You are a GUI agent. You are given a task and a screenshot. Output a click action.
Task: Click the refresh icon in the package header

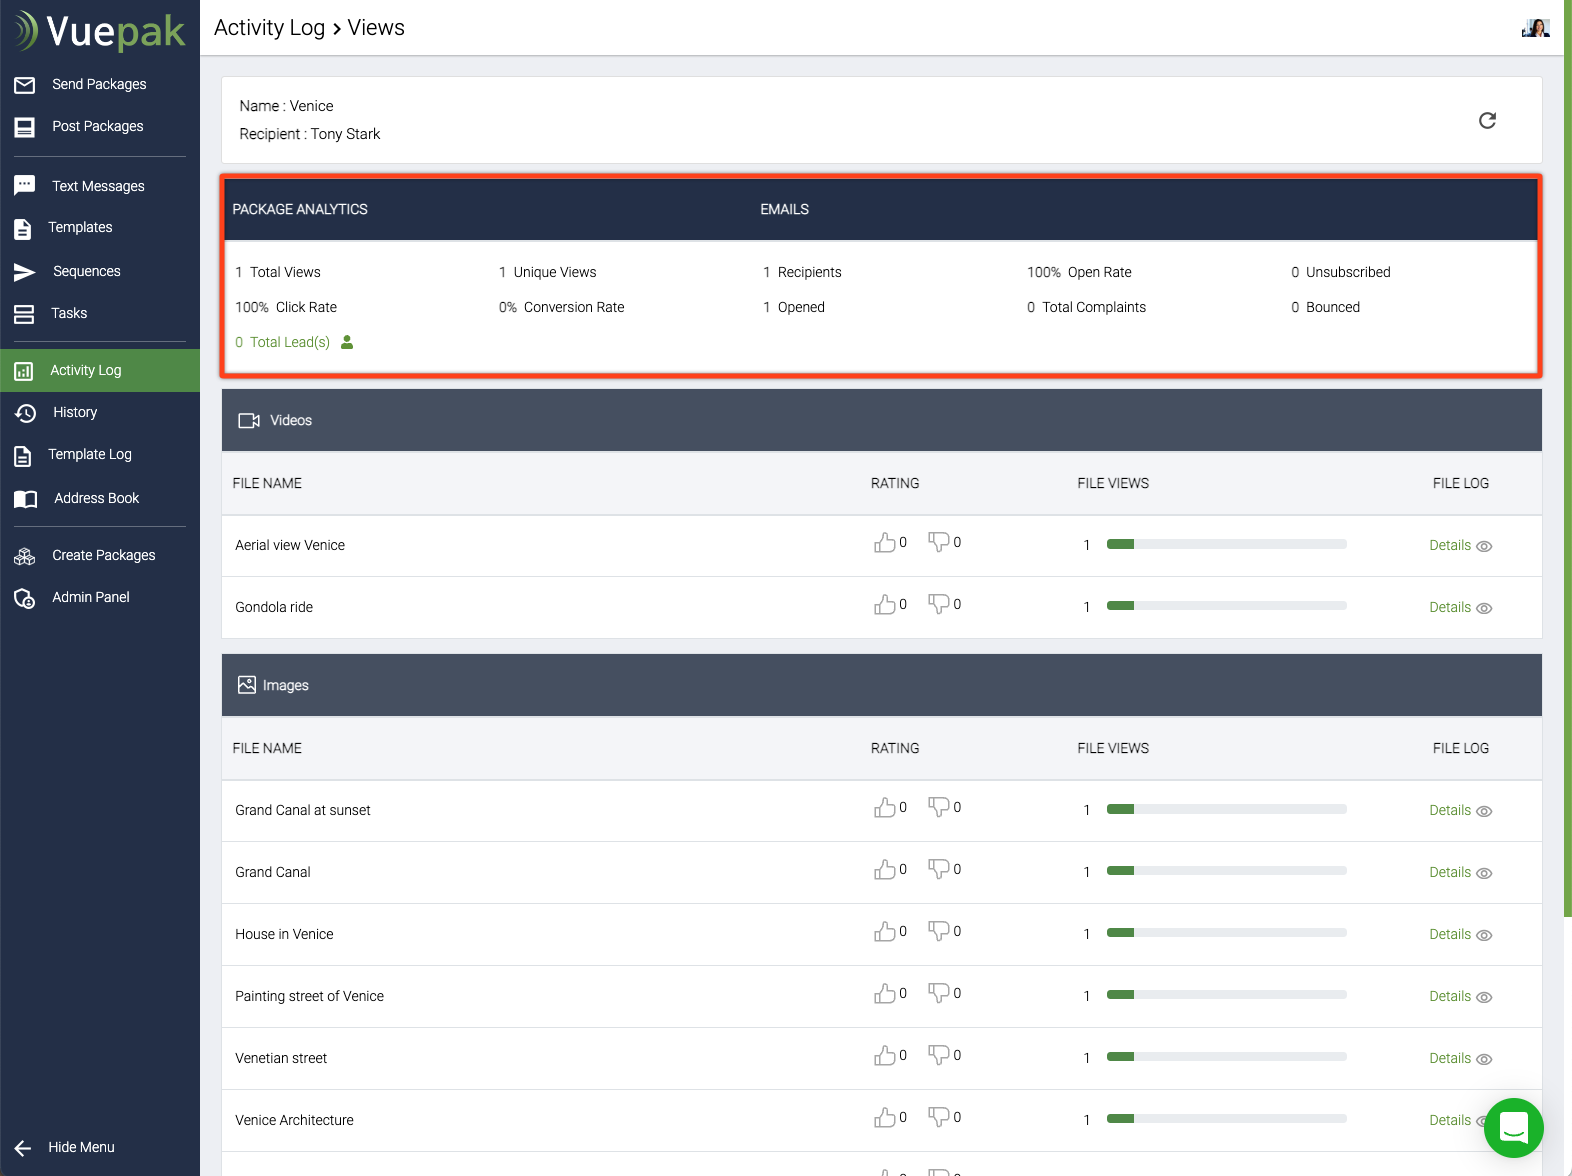tap(1487, 121)
